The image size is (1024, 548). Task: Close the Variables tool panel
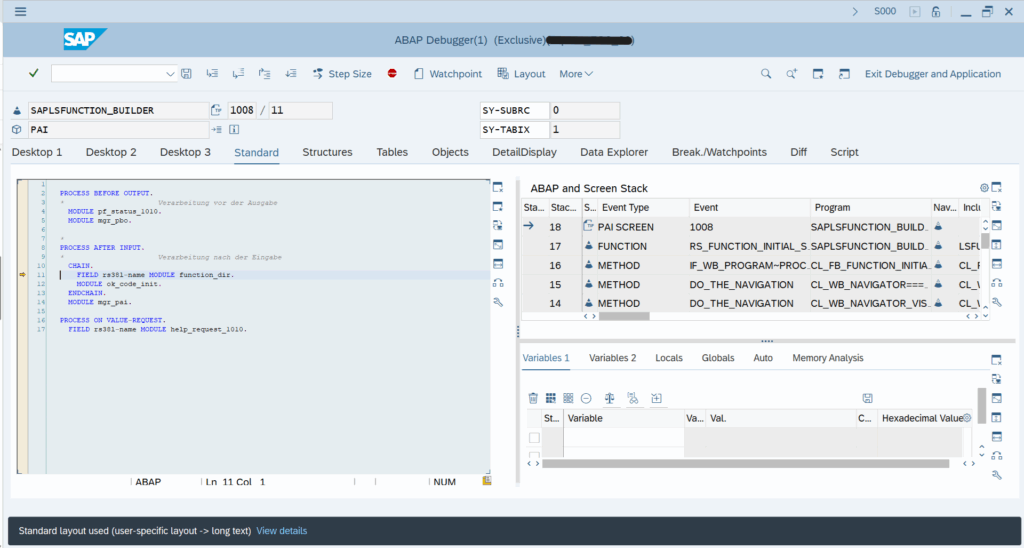coord(997,360)
